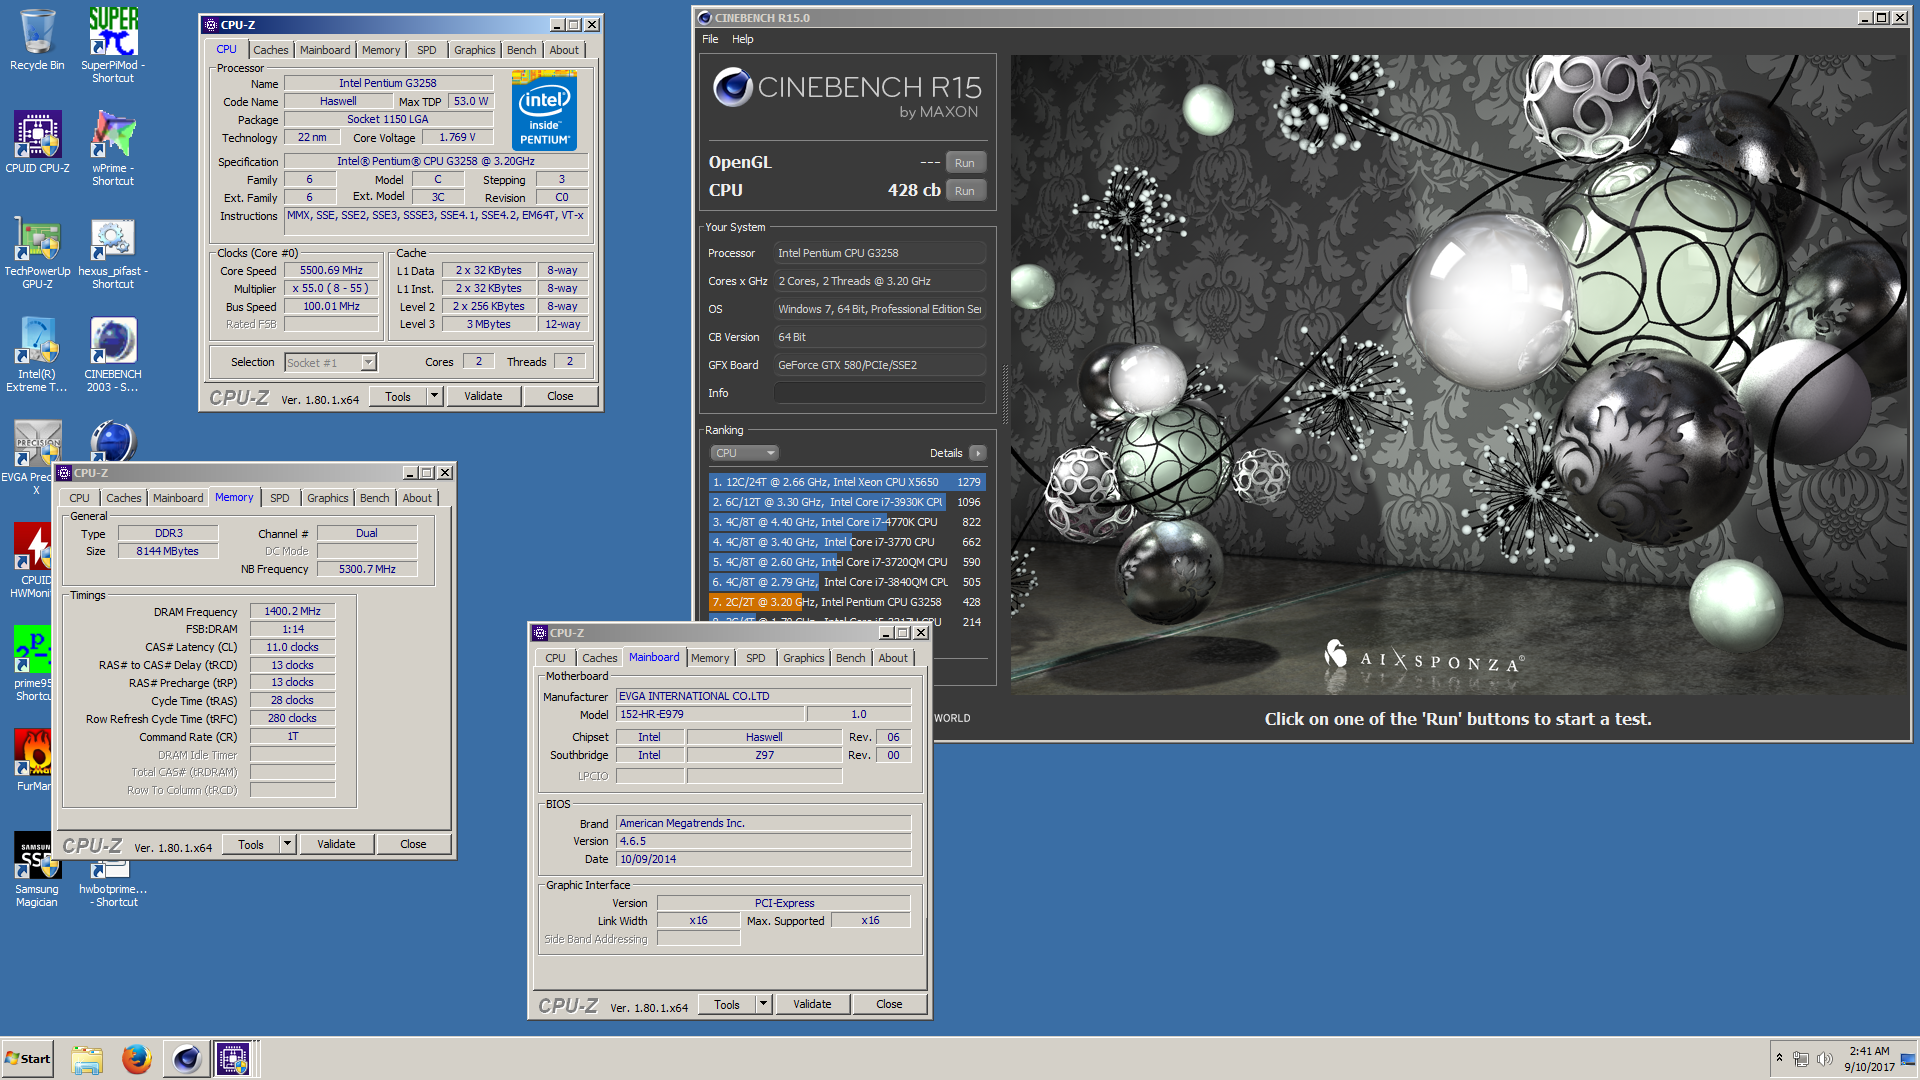This screenshot has width=1920, height=1080.
Task: Click the Cinebench R15 logo sphere
Action: [x=733, y=88]
